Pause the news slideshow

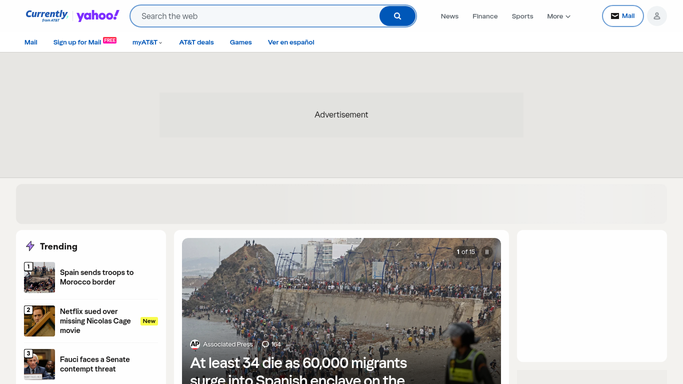point(487,252)
